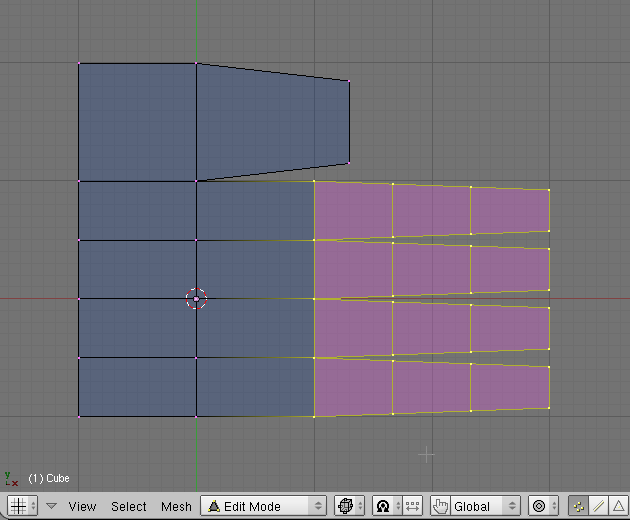This screenshot has height=520, width=630.
Task: Open the Edit Mode dropdown
Action: tap(263, 506)
